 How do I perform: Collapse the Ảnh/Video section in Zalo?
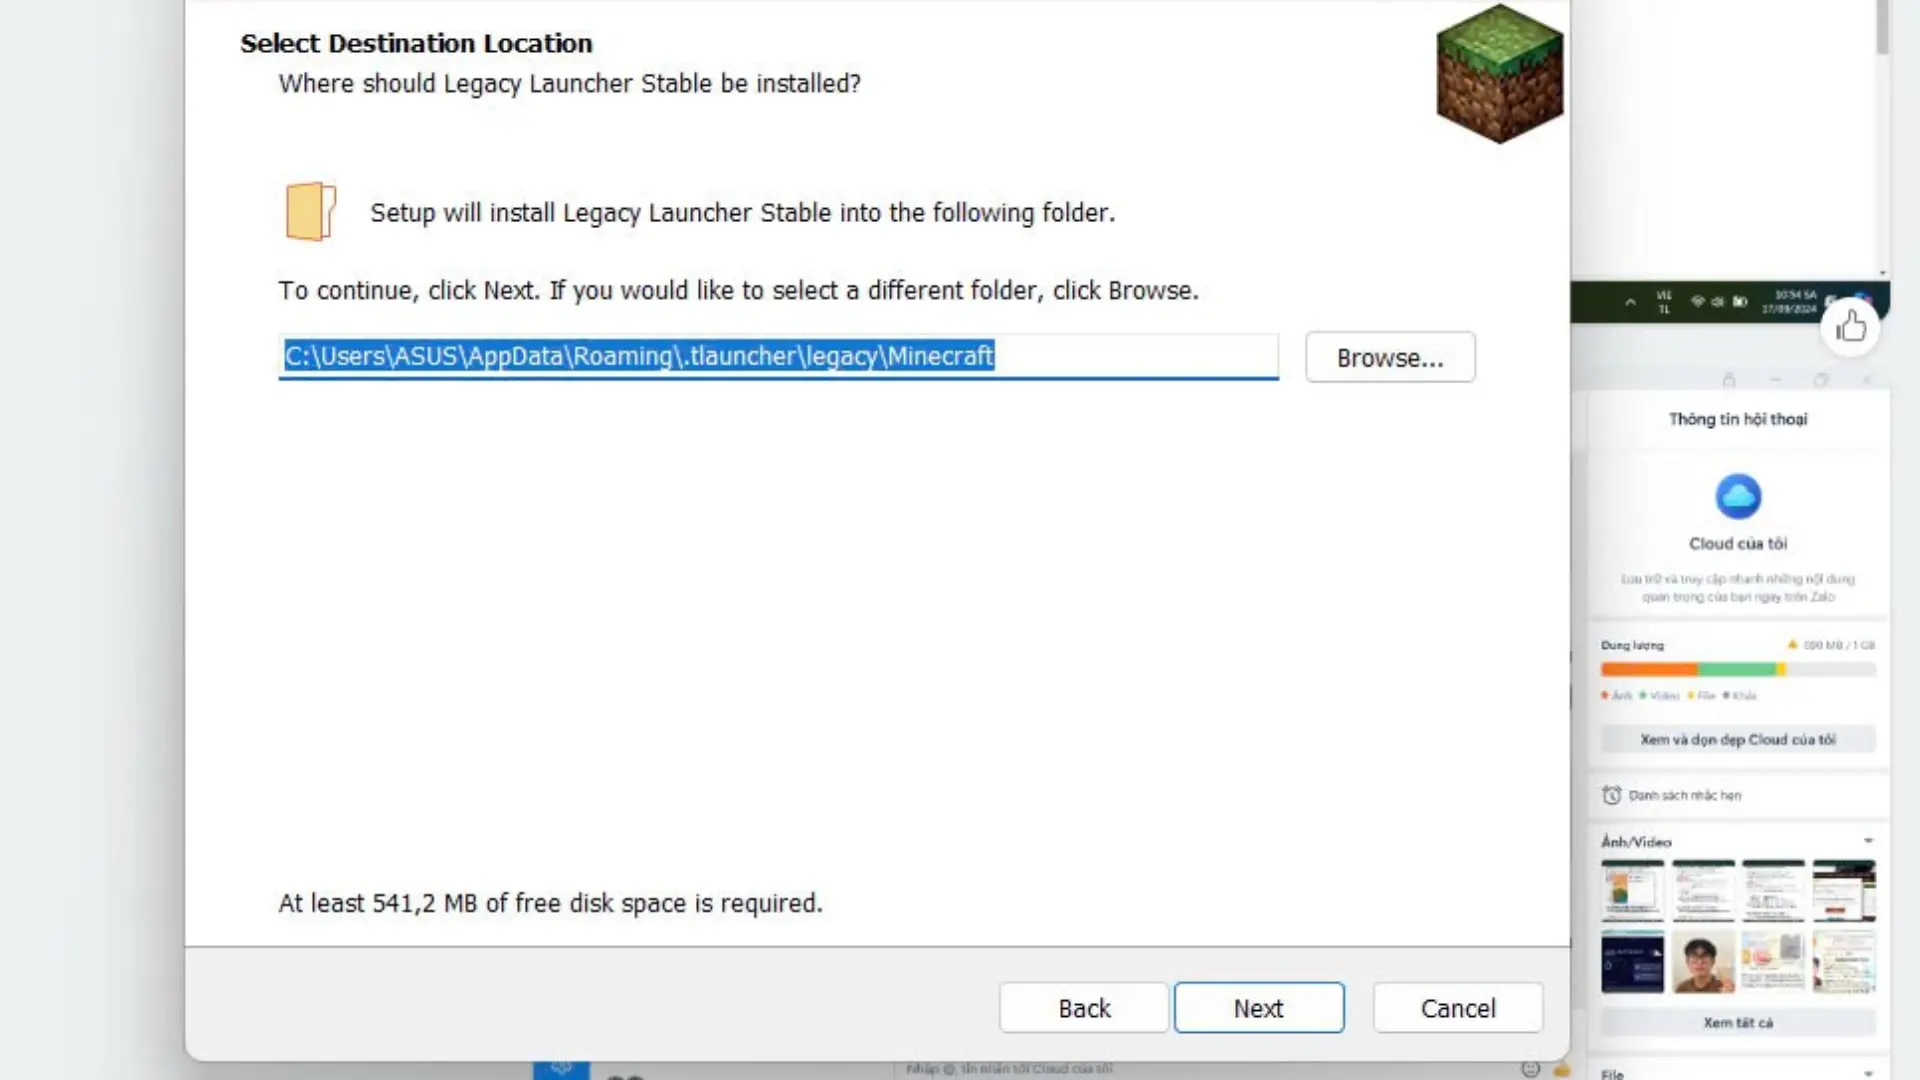1868,841
